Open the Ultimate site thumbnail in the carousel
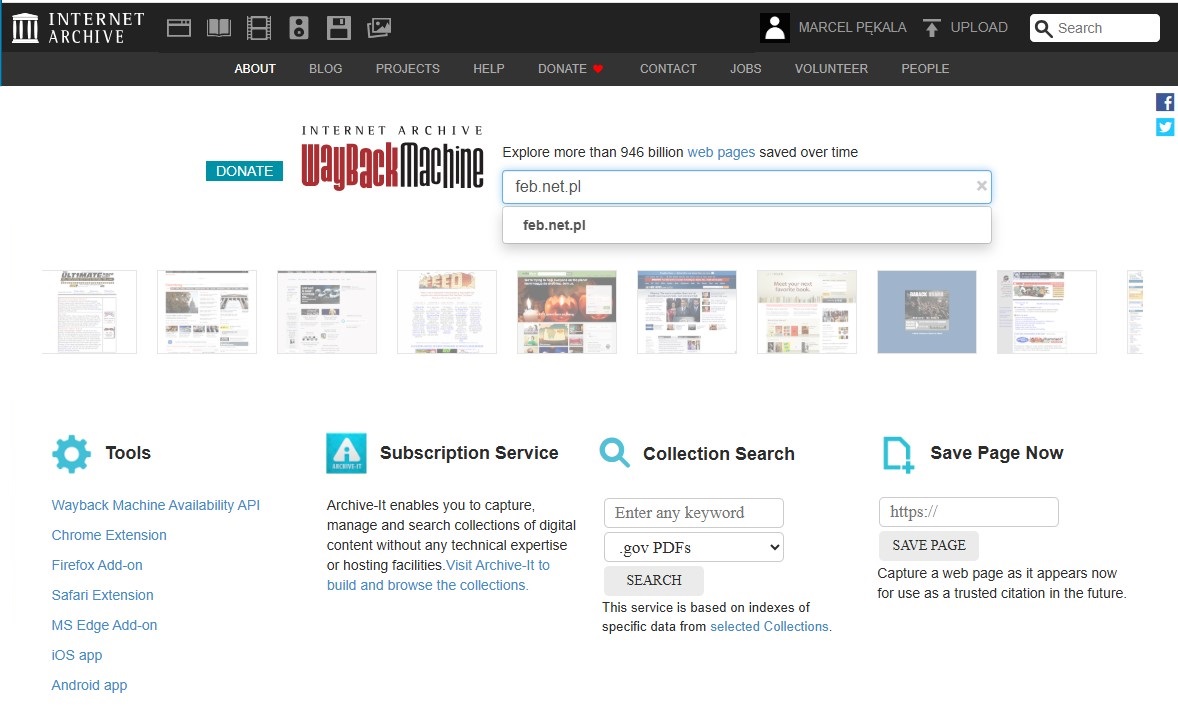Screen dimensions: 1178x714 click(x=89, y=312)
